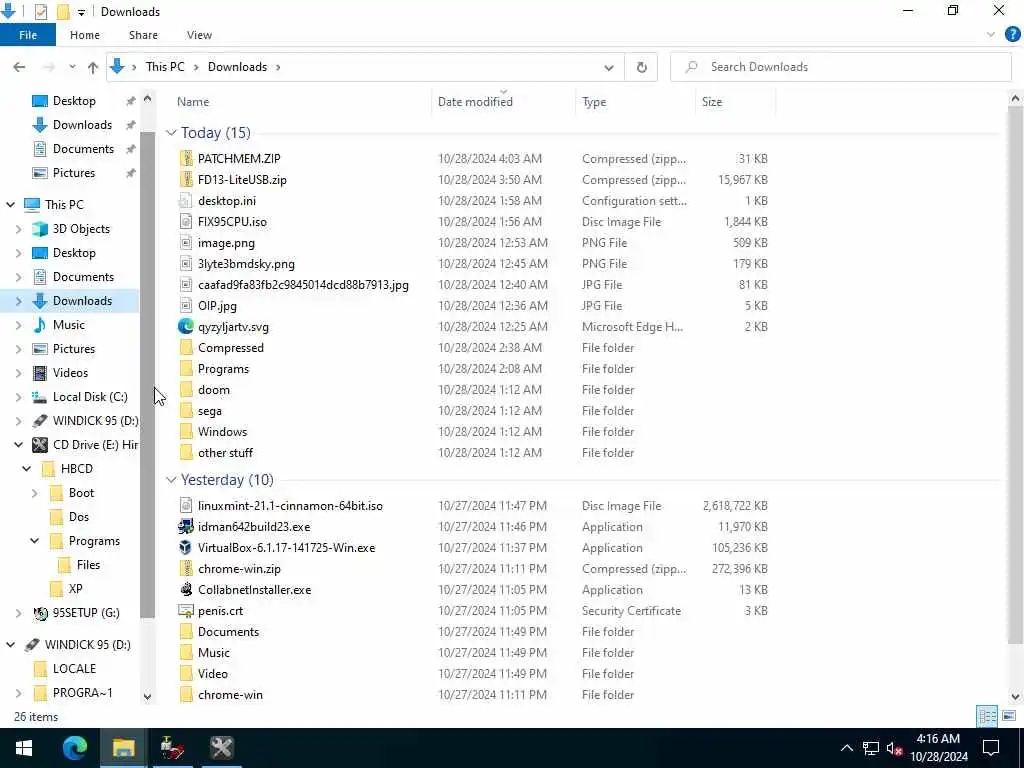The width and height of the screenshot is (1024, 768).
Task: Click the taskbar installer app icon
Action: coord(172,748)
